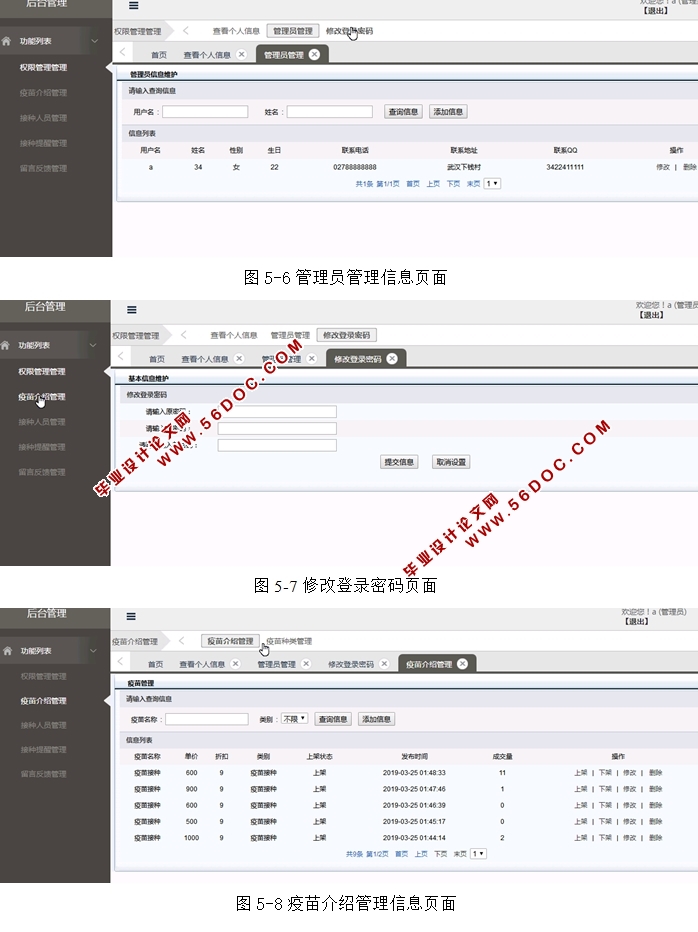This screenshot has width=698, height=932.
Task: Click 添加信息 button in Figure 5-8
Action: pyautogui.click(x=376, y=719)
